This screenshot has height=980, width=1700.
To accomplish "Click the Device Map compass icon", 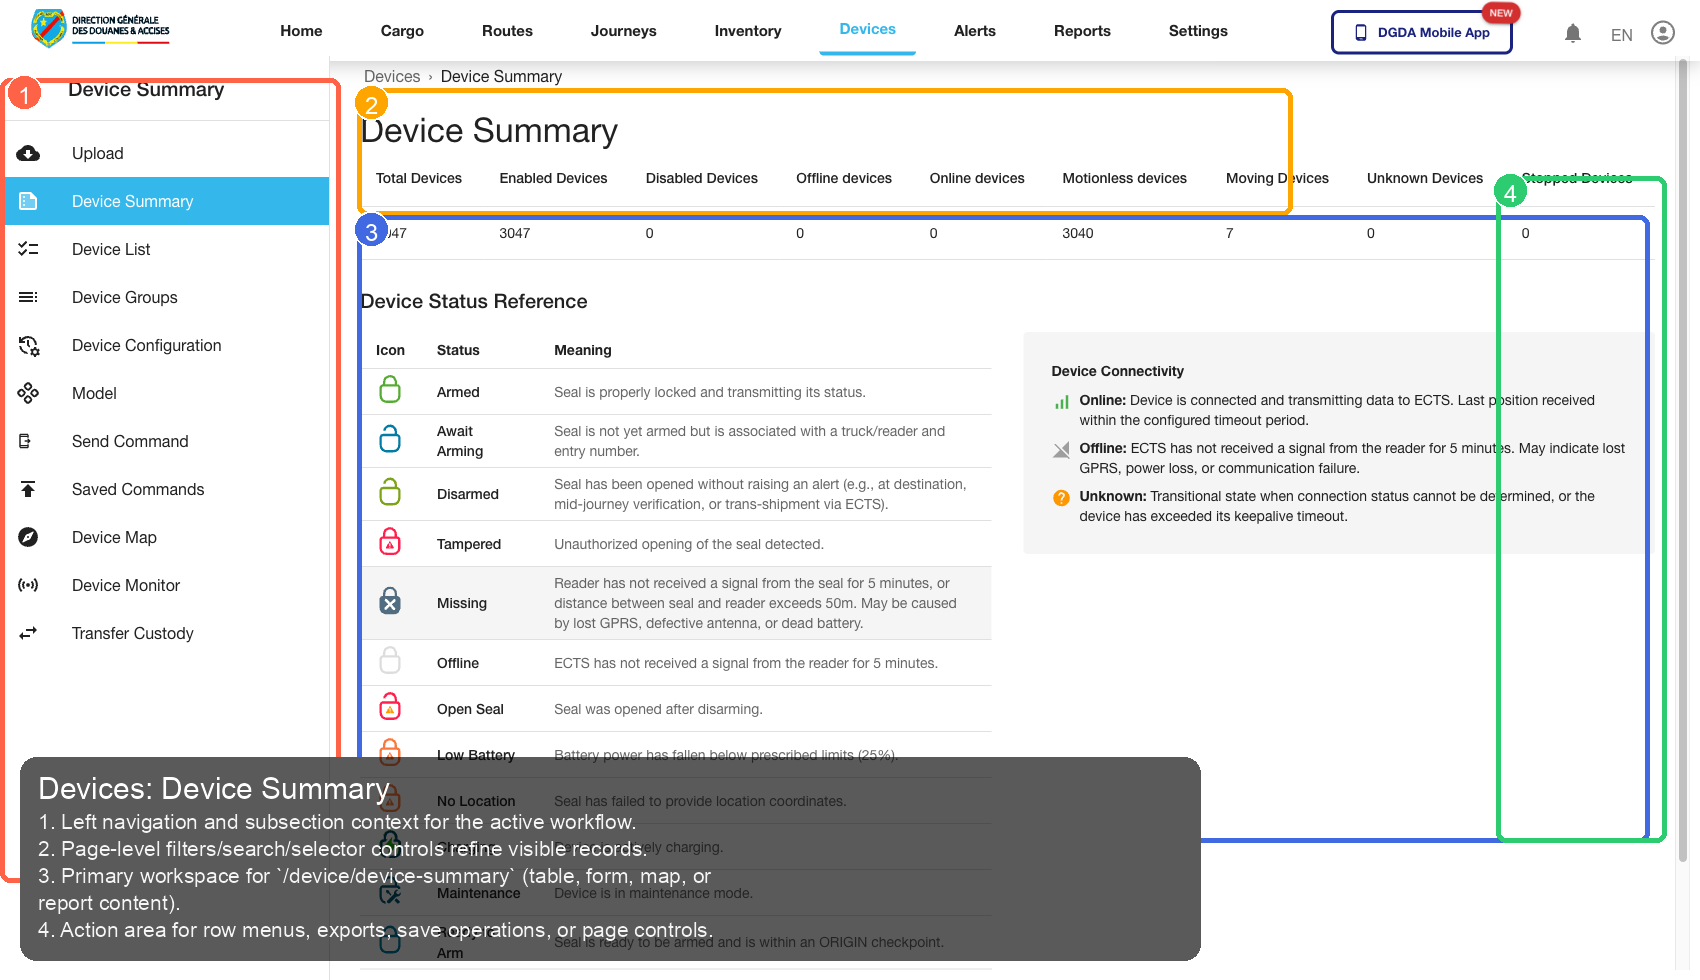I will (28, 537).
